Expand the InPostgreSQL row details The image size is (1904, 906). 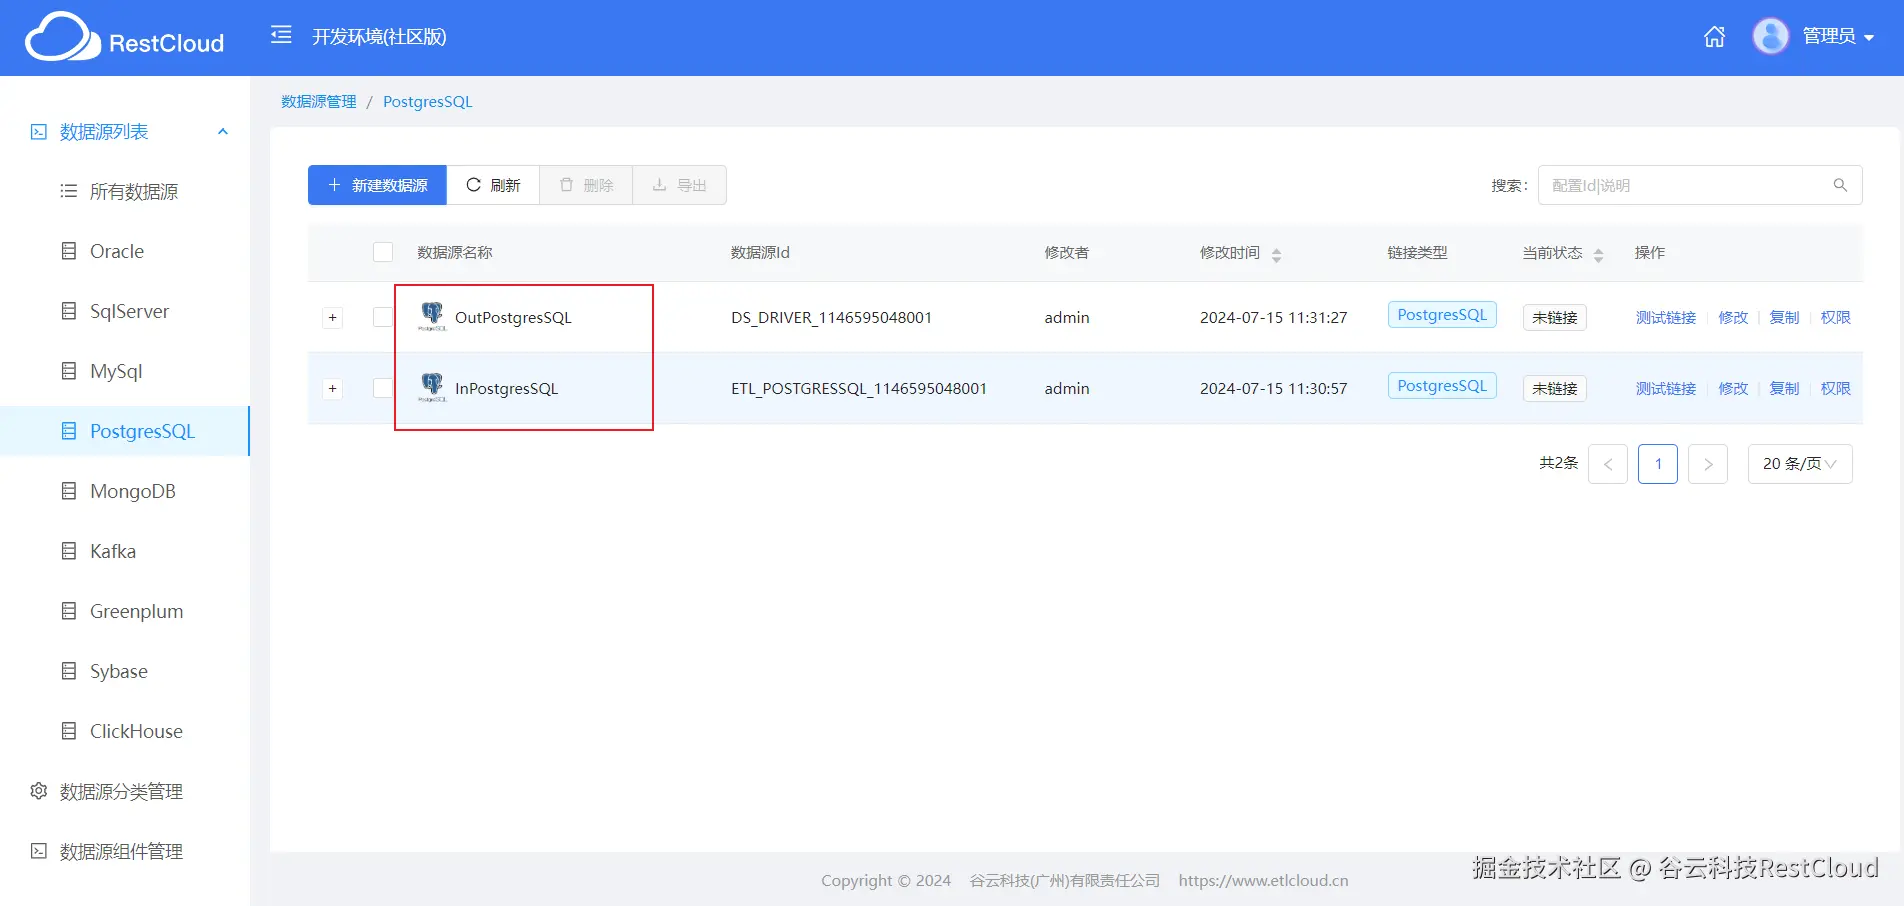pos(333,388)
